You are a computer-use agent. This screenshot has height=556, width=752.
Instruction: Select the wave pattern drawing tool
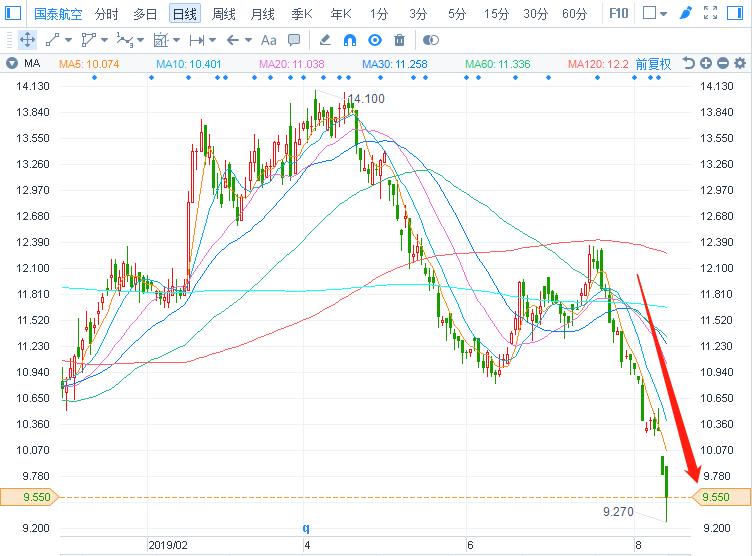(125, 40)
